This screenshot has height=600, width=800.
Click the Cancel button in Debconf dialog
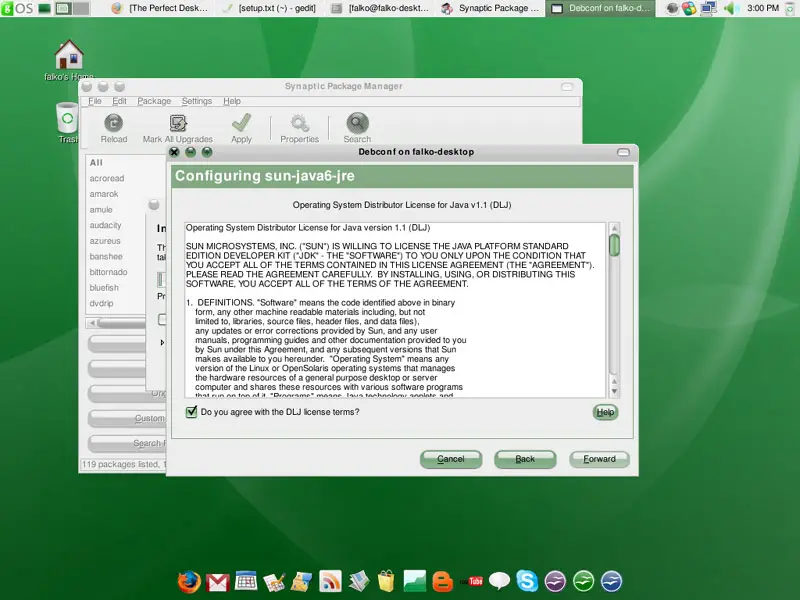(450, 459)
